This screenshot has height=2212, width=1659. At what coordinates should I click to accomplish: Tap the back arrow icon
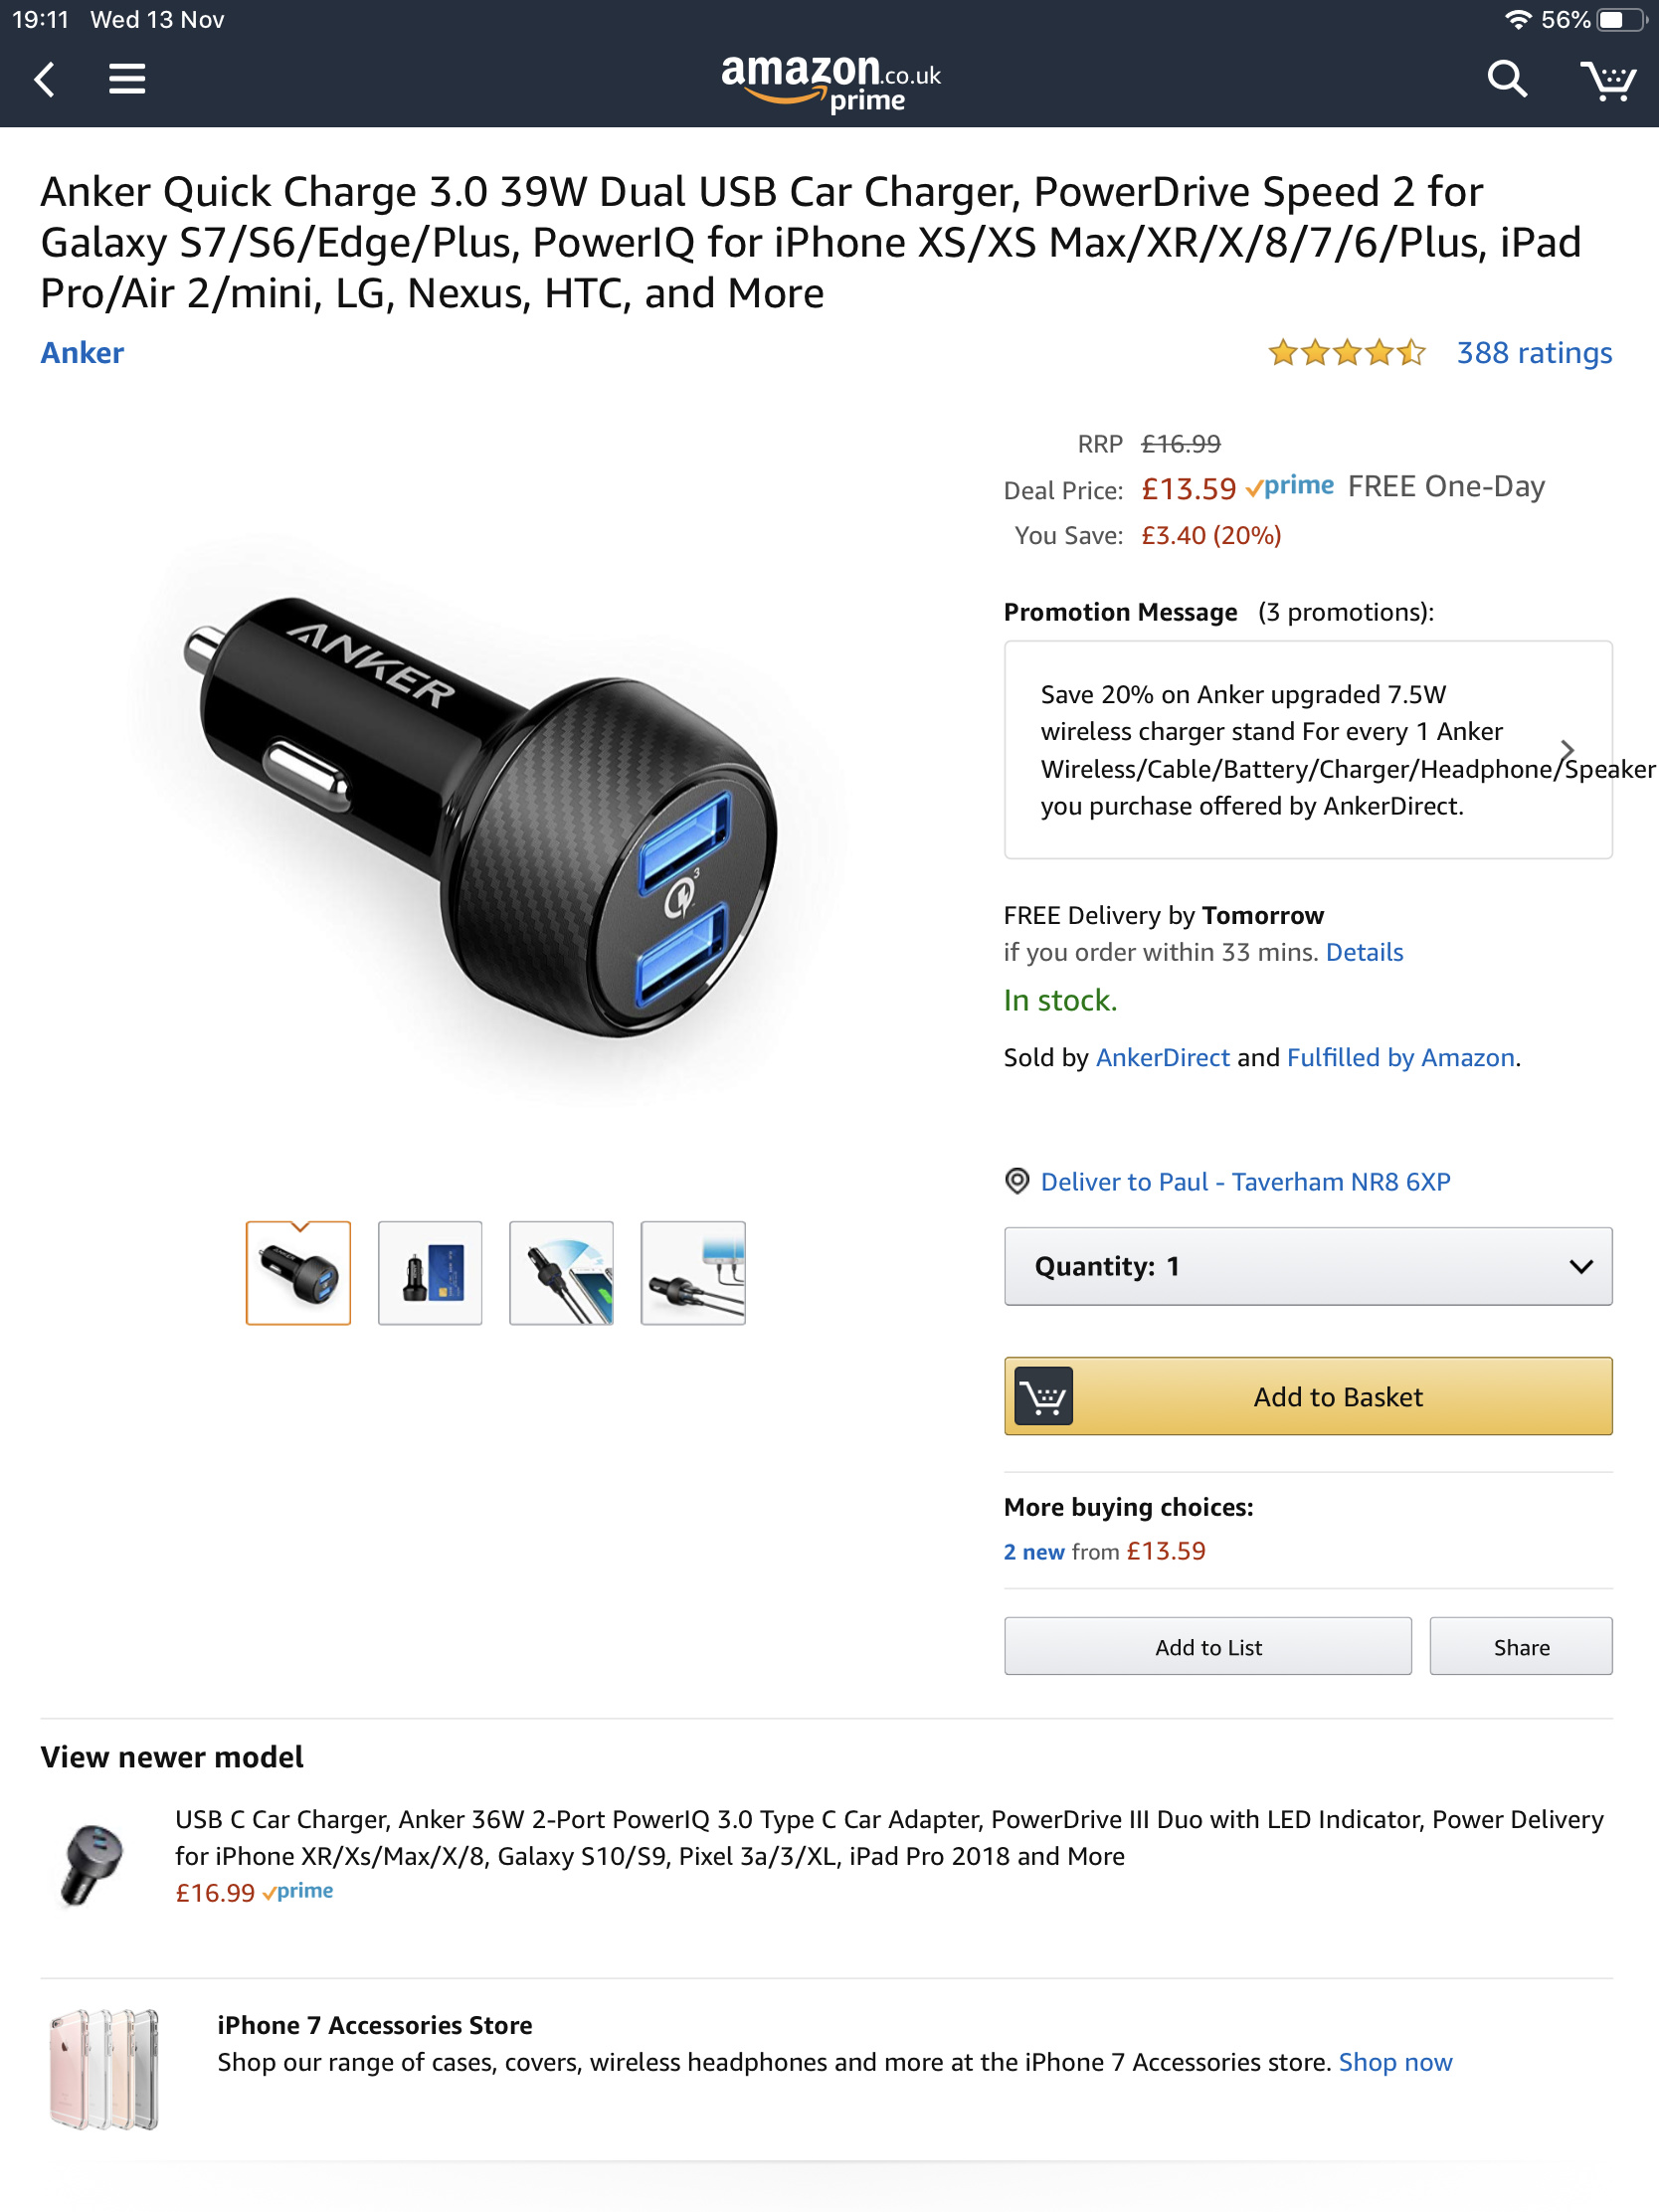[44, 79]
